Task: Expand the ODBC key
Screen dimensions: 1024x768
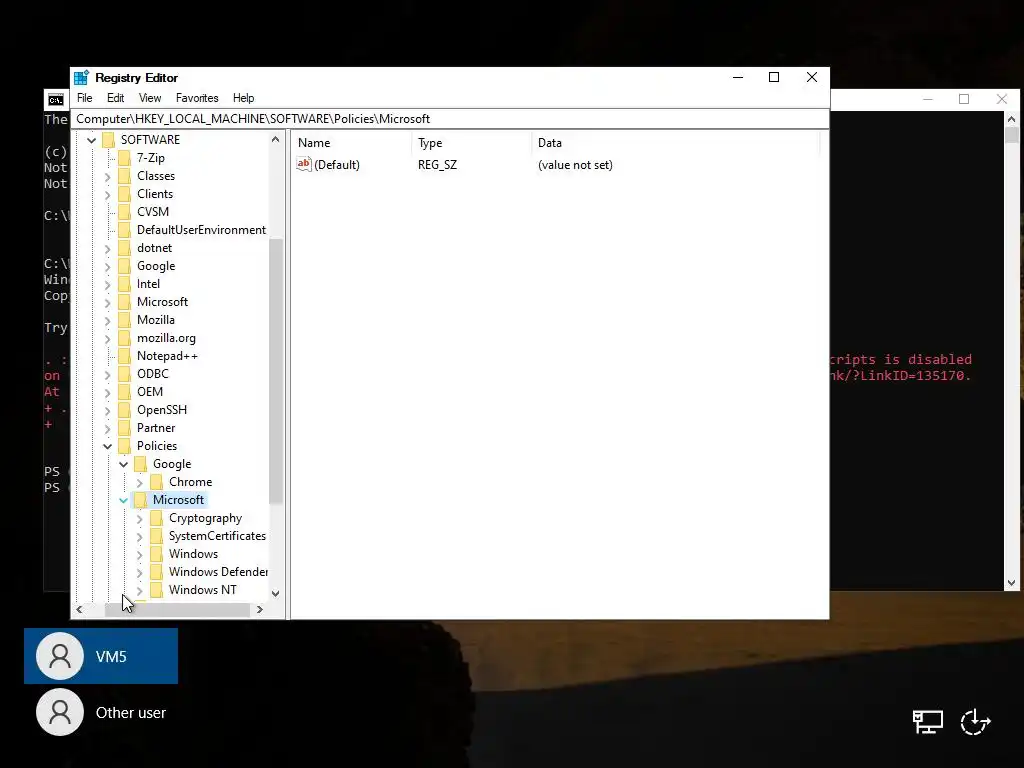Action: point(108,375)
